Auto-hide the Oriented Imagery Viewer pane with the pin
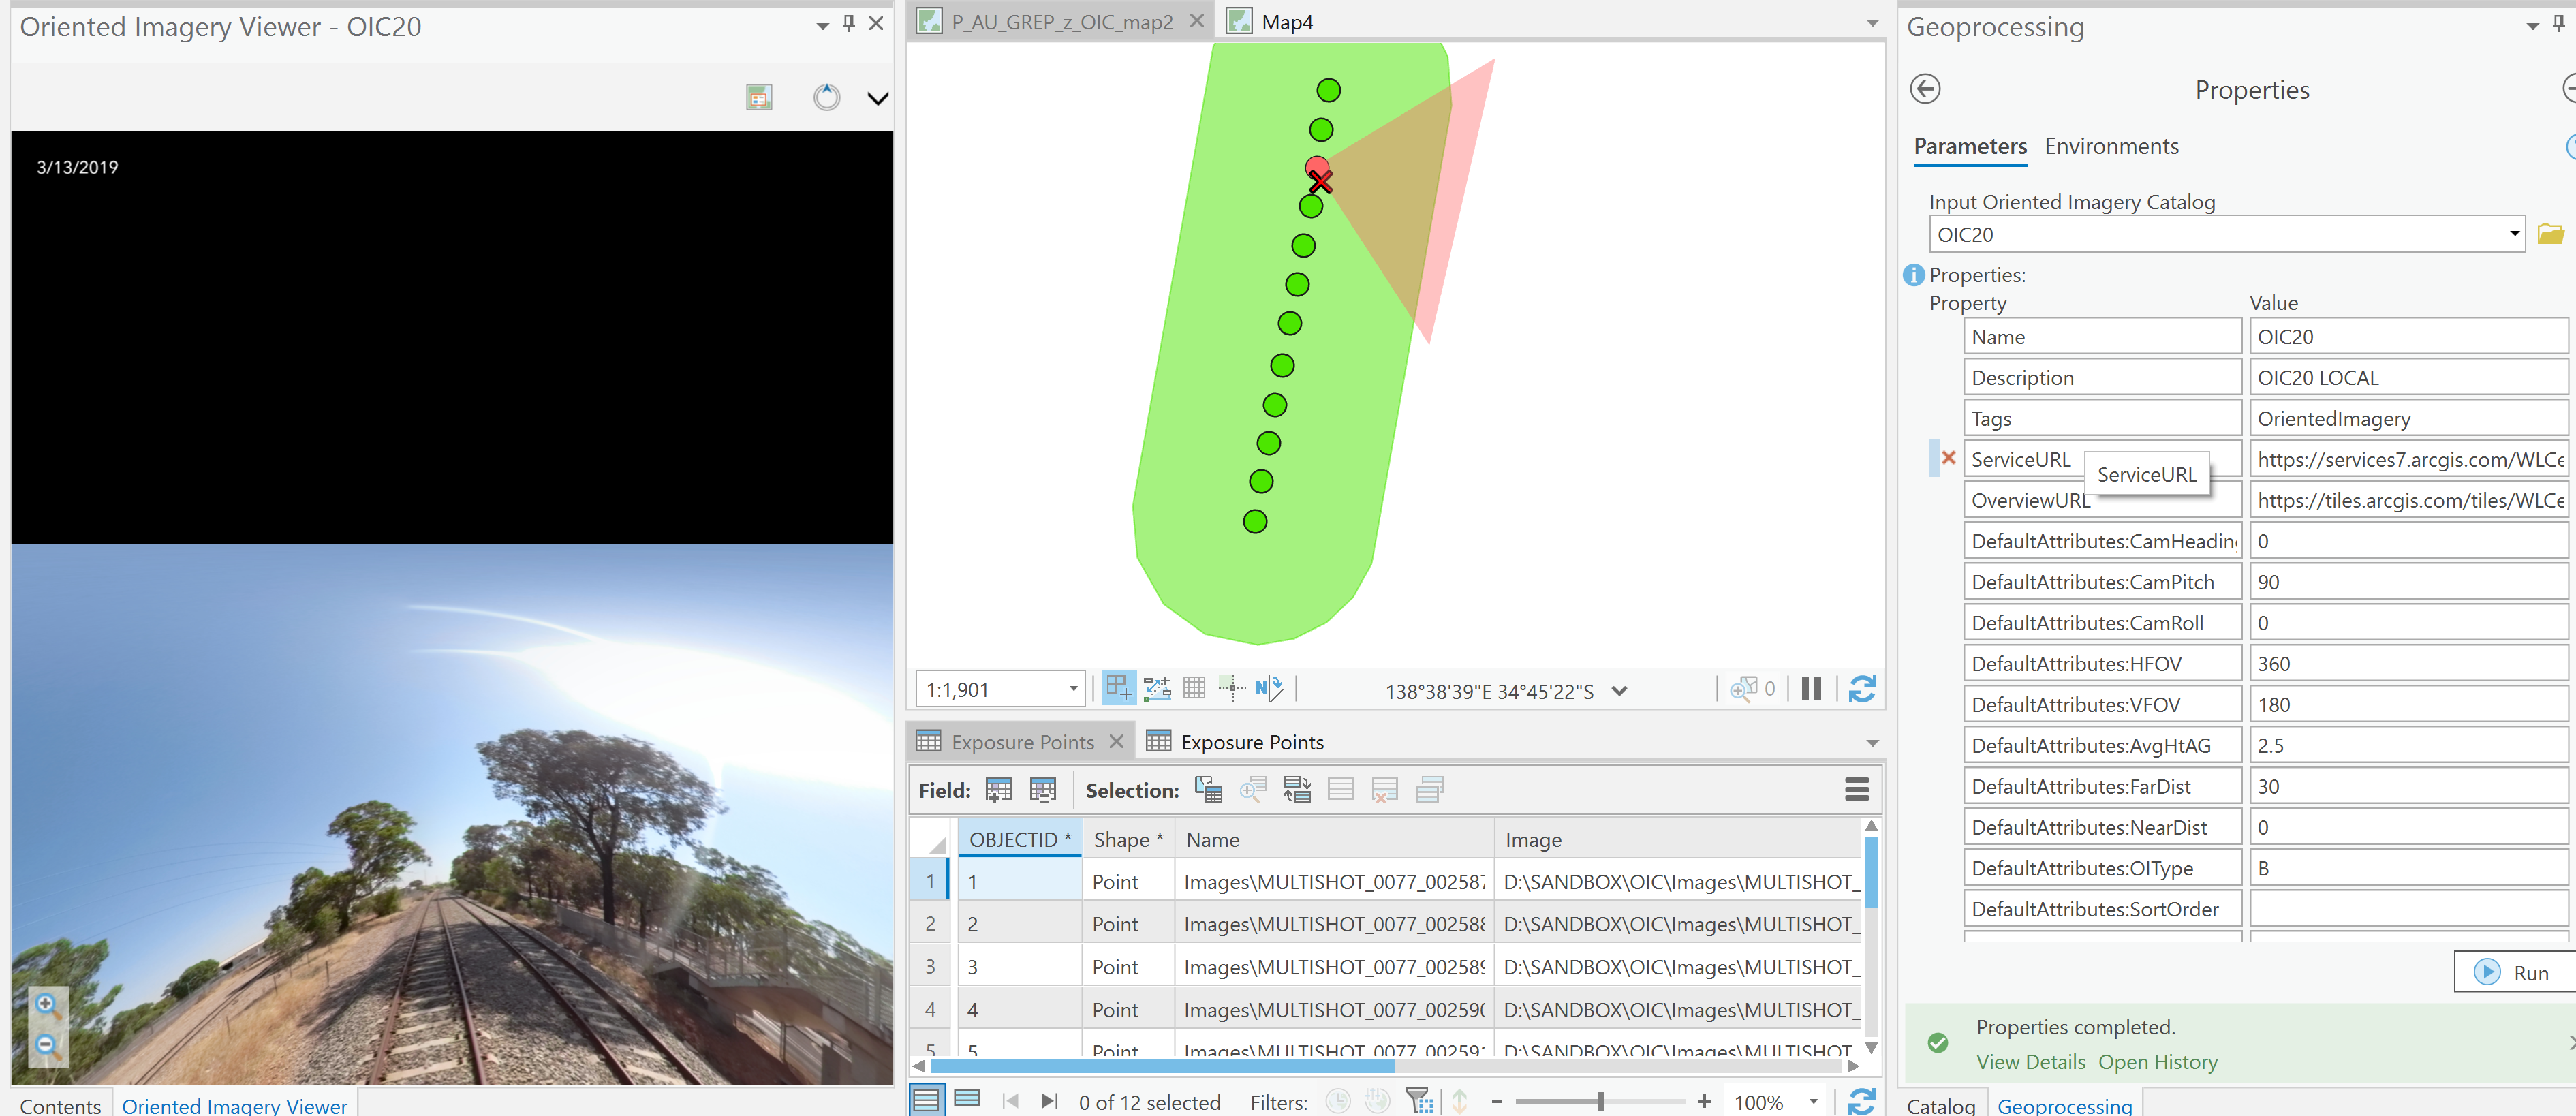The image size is (2576, 1116). point(849,23)
